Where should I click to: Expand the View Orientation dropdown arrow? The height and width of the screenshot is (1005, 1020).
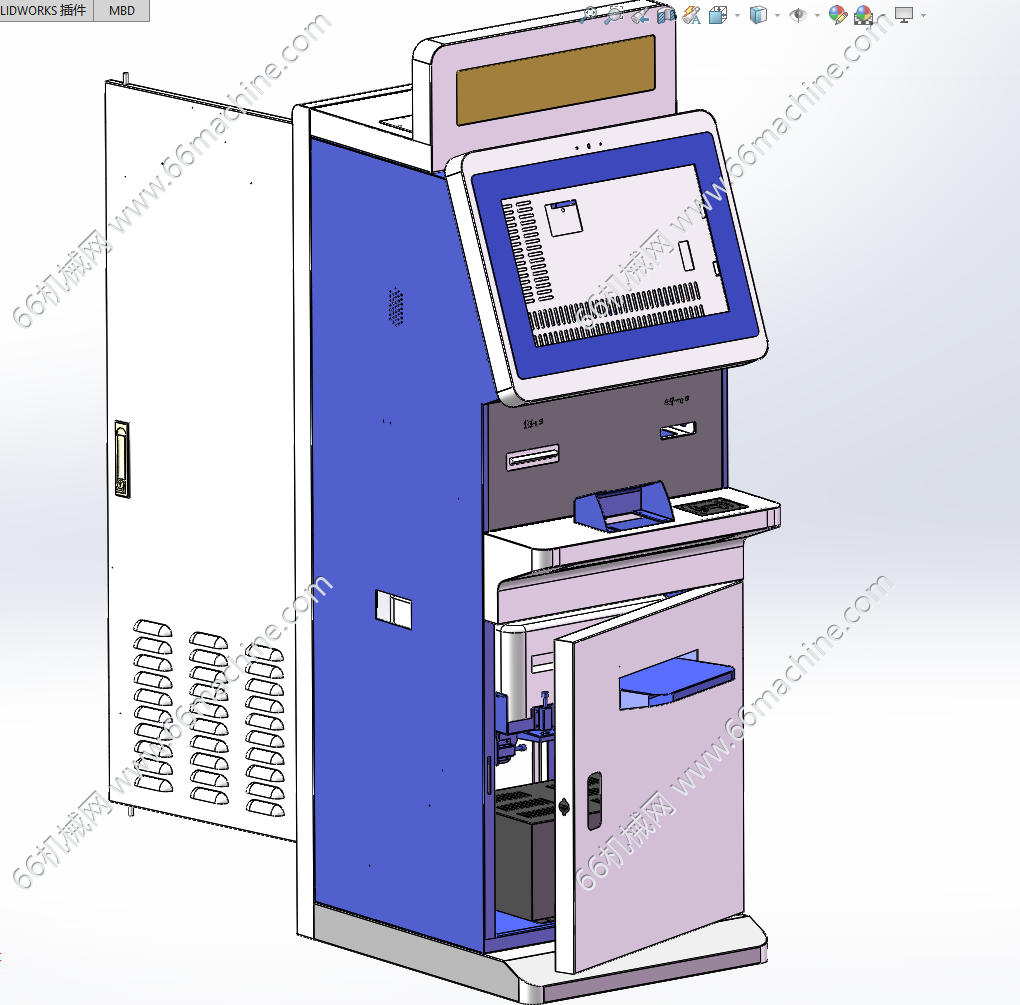point(737,15)
